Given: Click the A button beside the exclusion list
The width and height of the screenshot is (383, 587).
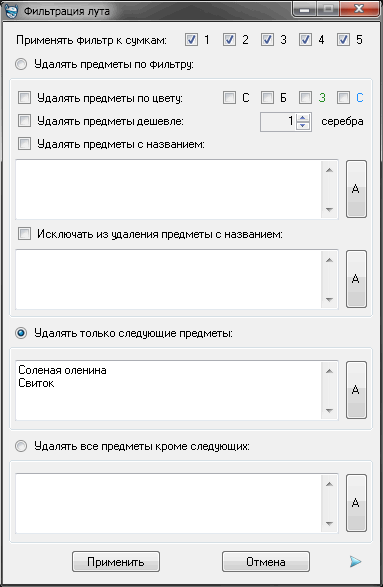Looking at the screenshot, I should coord(356,279).
